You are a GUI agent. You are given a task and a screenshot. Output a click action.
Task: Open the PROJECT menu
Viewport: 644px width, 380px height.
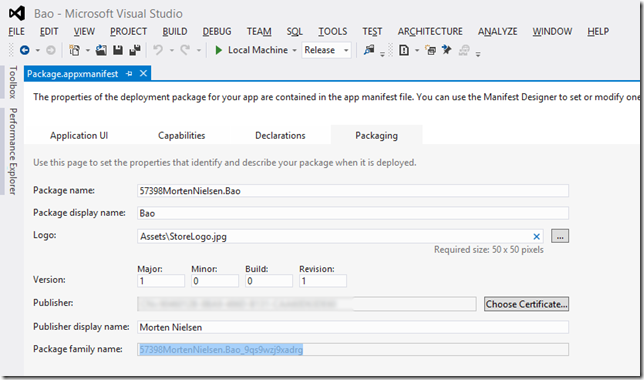(x=128, y=32)
